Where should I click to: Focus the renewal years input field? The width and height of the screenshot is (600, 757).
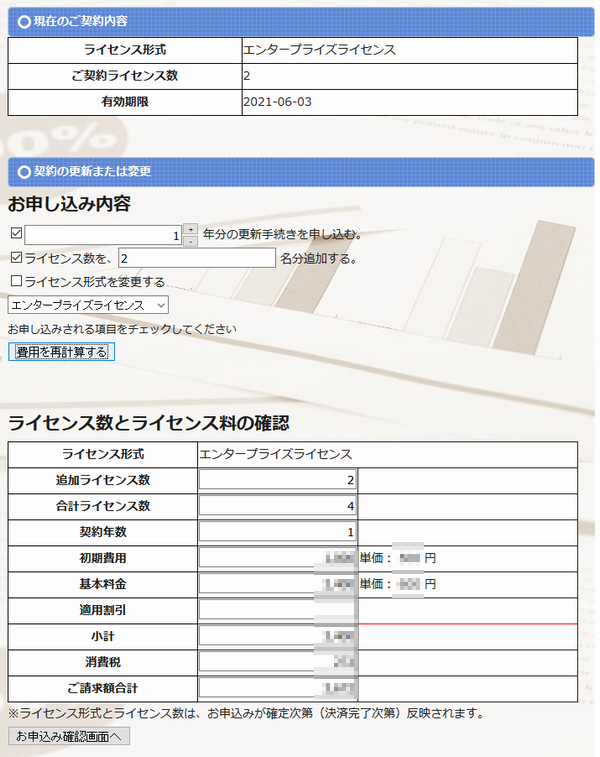tap(103, 235)
